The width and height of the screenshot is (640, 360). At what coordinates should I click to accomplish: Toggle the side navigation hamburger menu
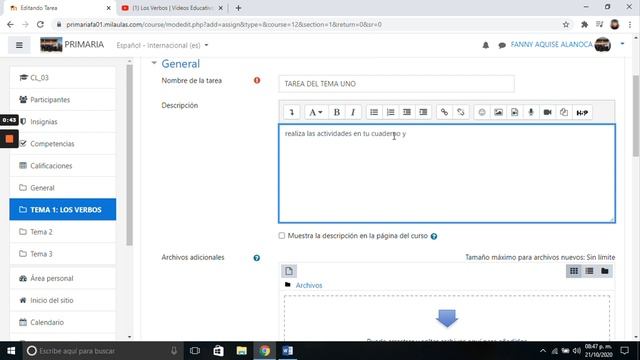[x=19, y=45]
